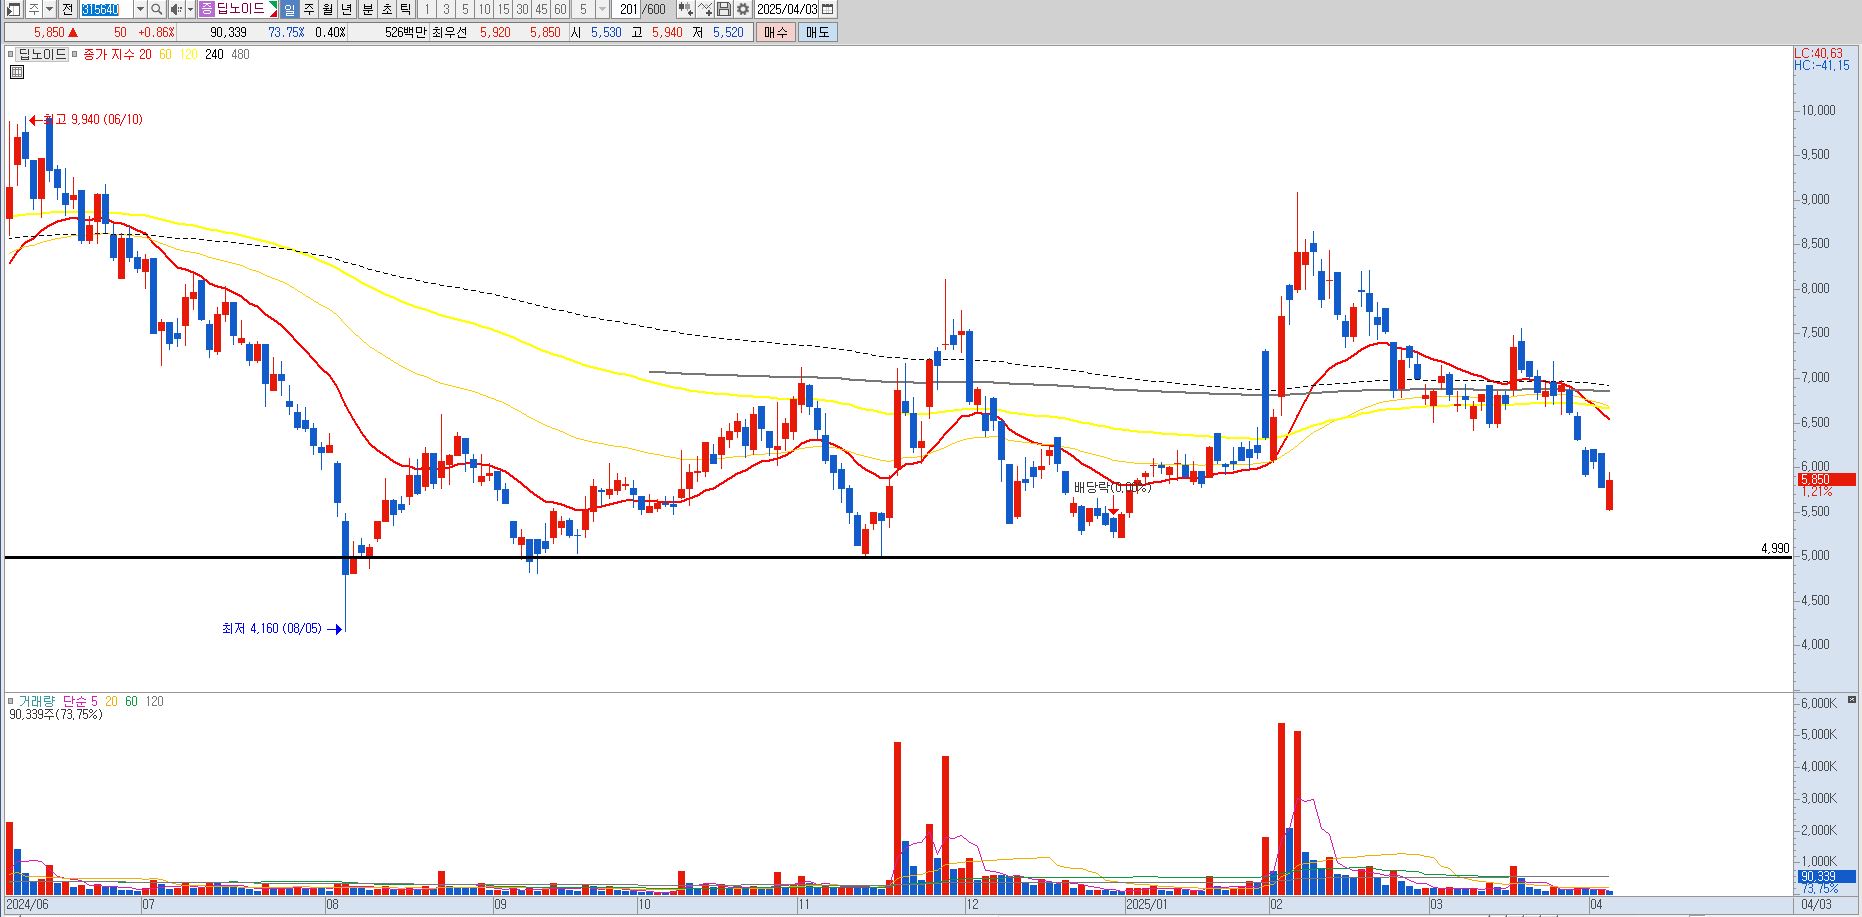Click the speaker sound icon in the toolbar
The height and width of the screenshot is (917, 1862).
pyautogui.click(x=176, y=9)
